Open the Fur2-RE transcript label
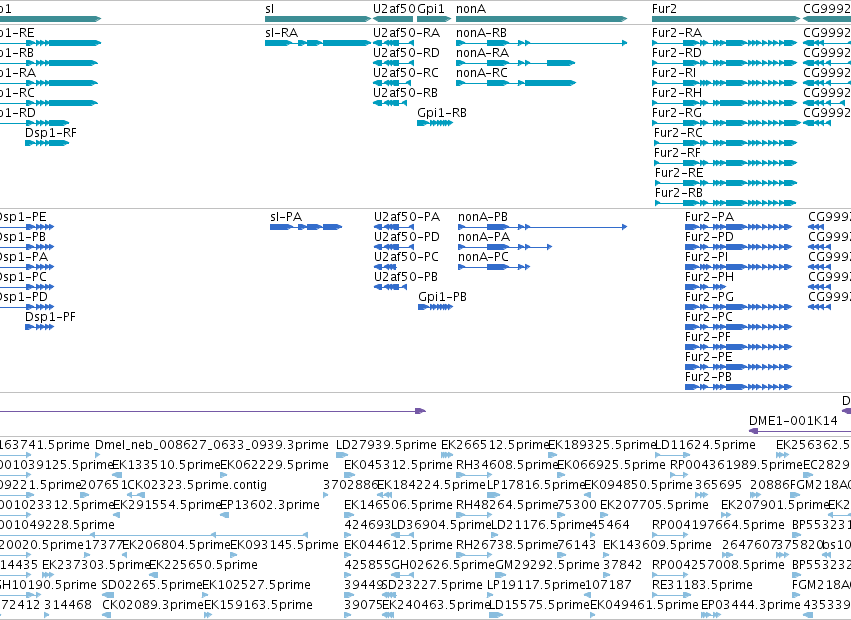The image size is (851, 620). pyautogui.click(x=679, y=173)
